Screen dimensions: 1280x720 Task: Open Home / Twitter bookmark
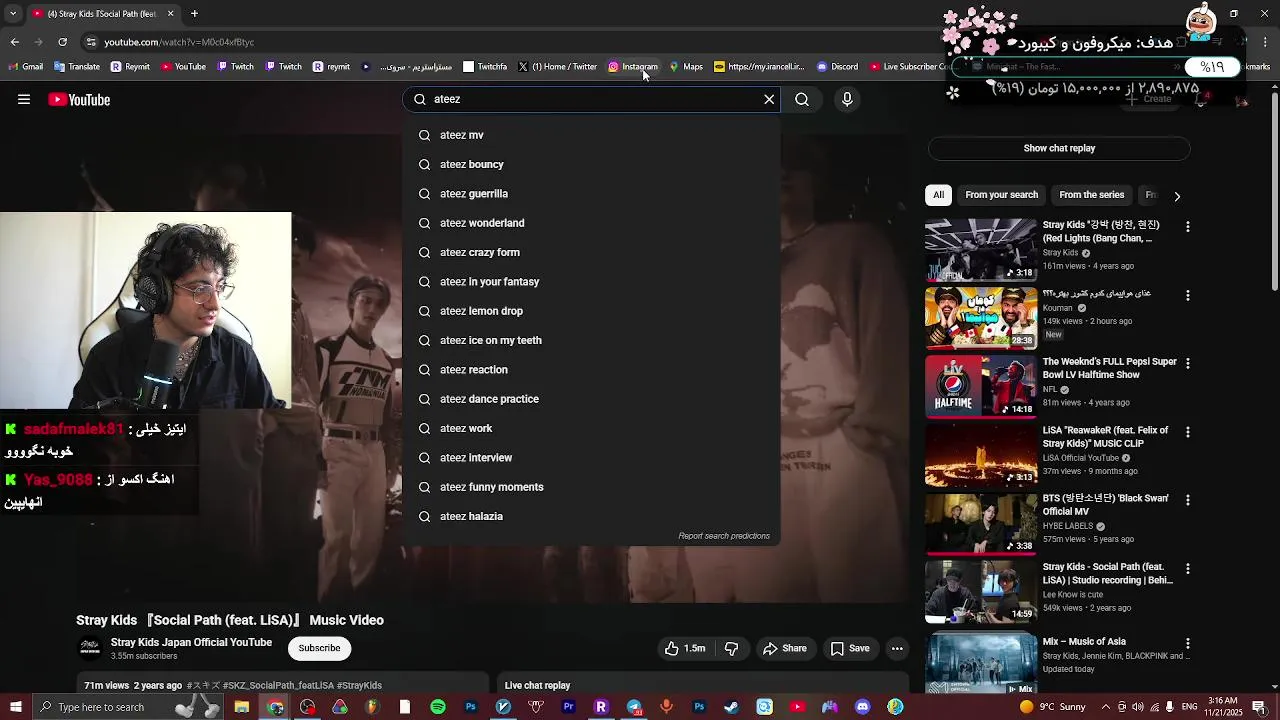[557, 67]
